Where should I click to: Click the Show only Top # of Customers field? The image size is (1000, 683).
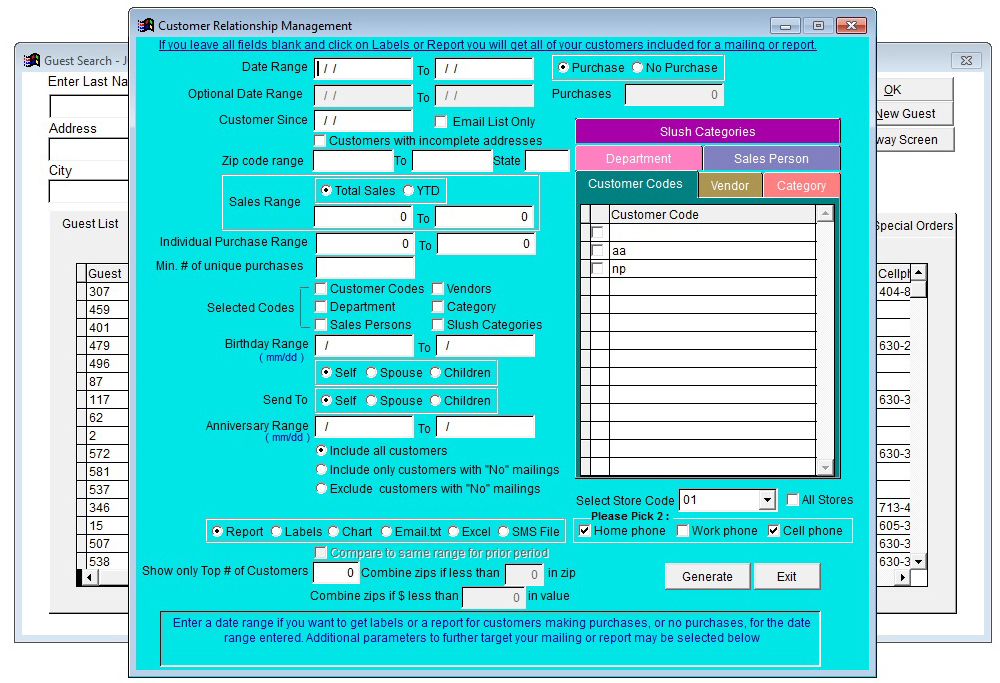coord(335,573)
